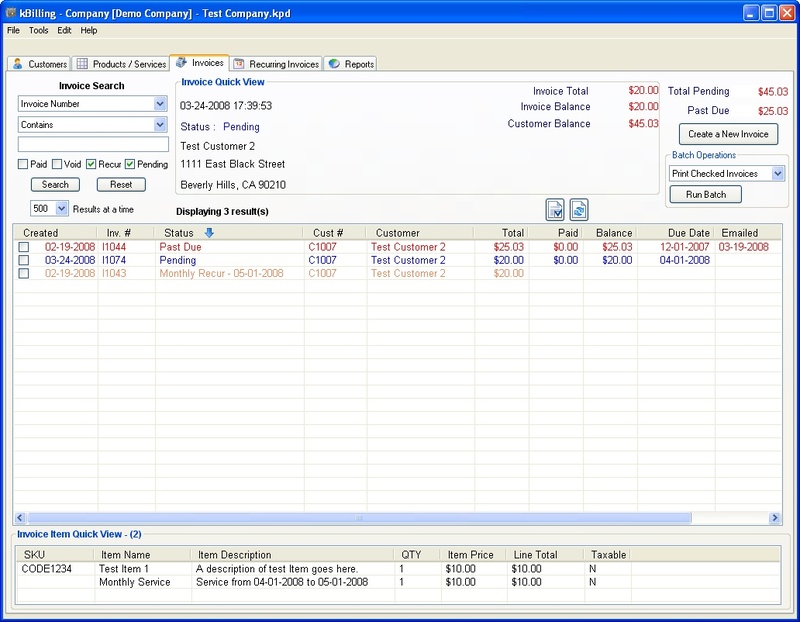
Task: Click the blue sort arrow beside Status
Action: [209, 233]
